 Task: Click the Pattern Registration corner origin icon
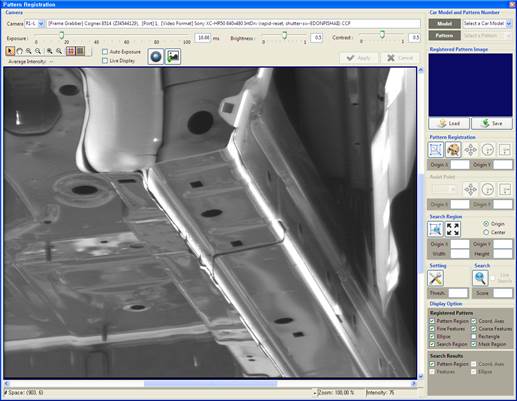[x=505, y=150]
